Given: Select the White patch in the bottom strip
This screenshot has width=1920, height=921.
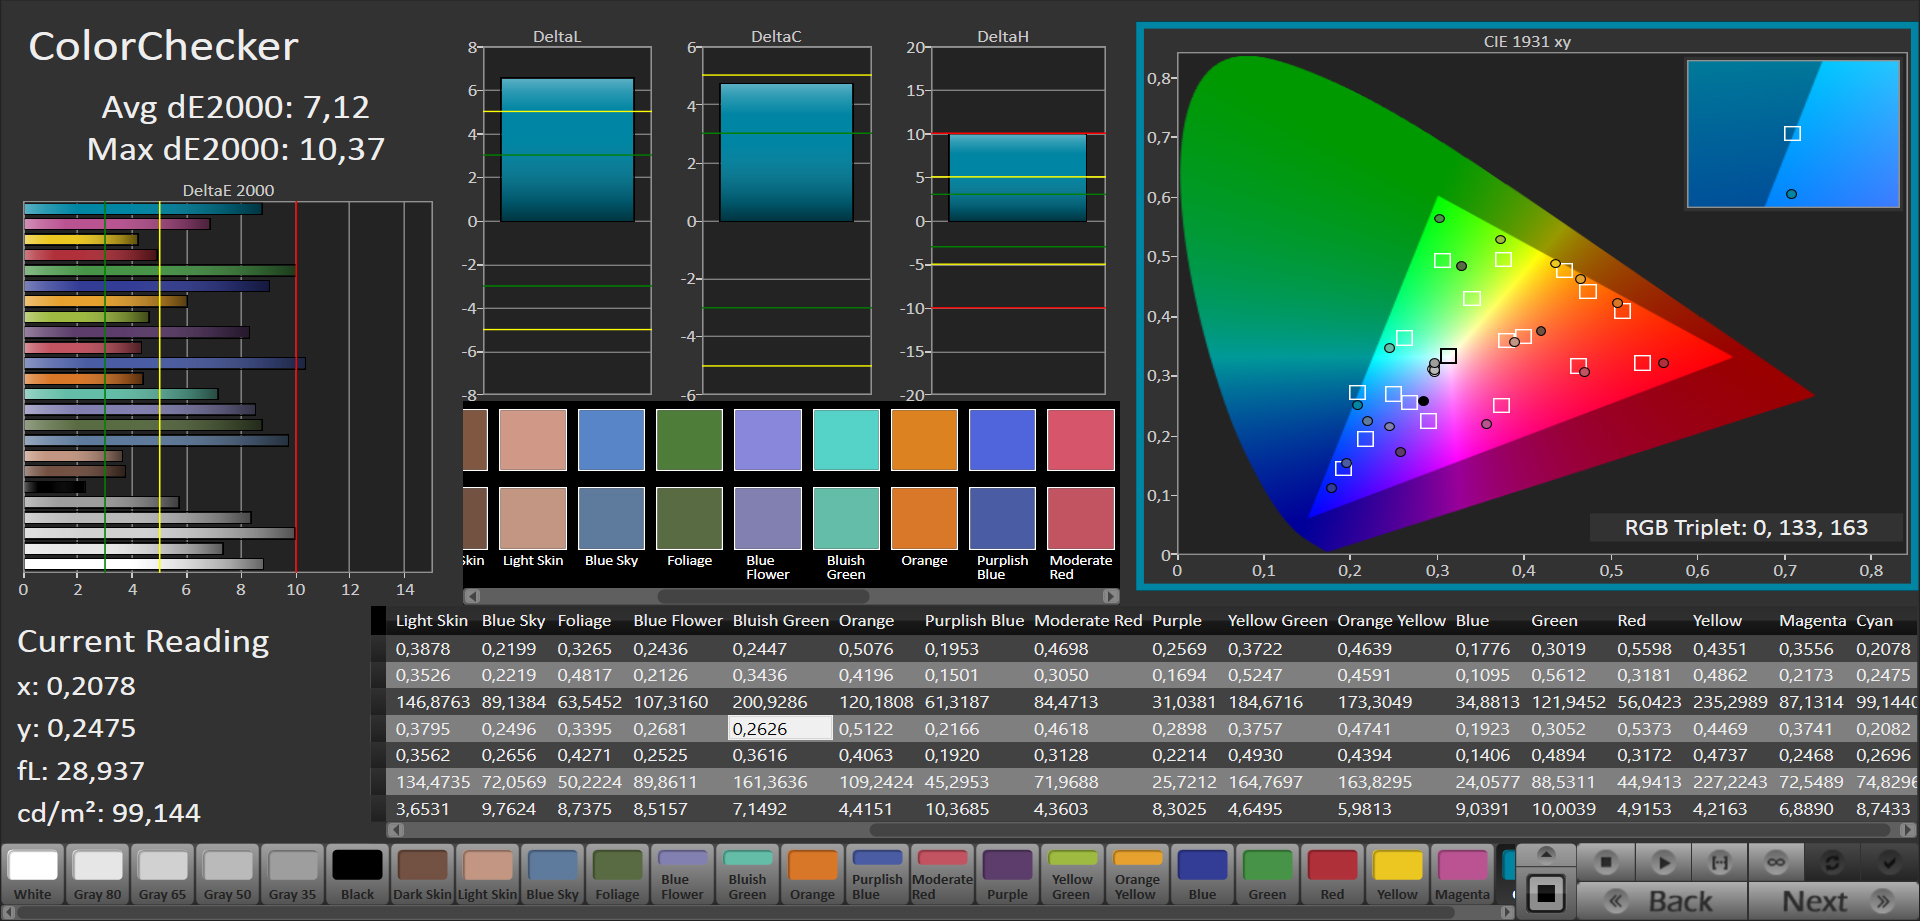Looking at the screenshot, I should (x=33, y=874).
